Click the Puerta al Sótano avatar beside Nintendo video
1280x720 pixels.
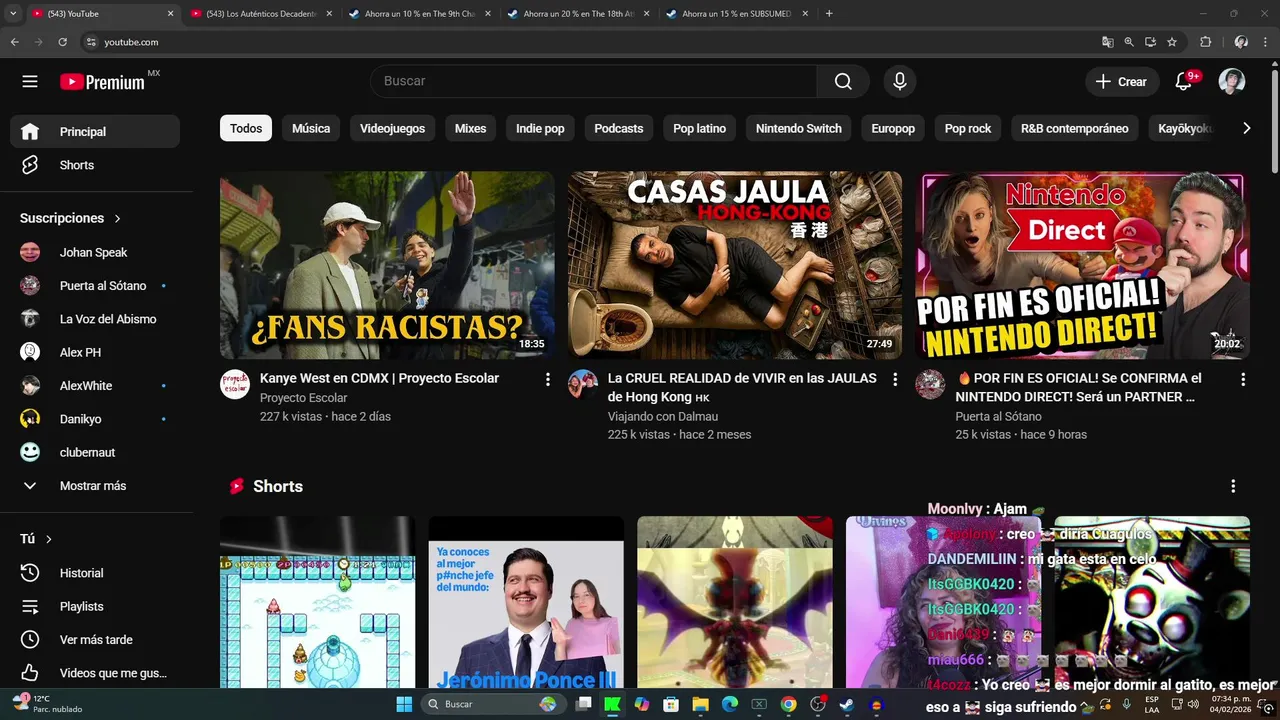pyautogui.click(x=931, y=384)
